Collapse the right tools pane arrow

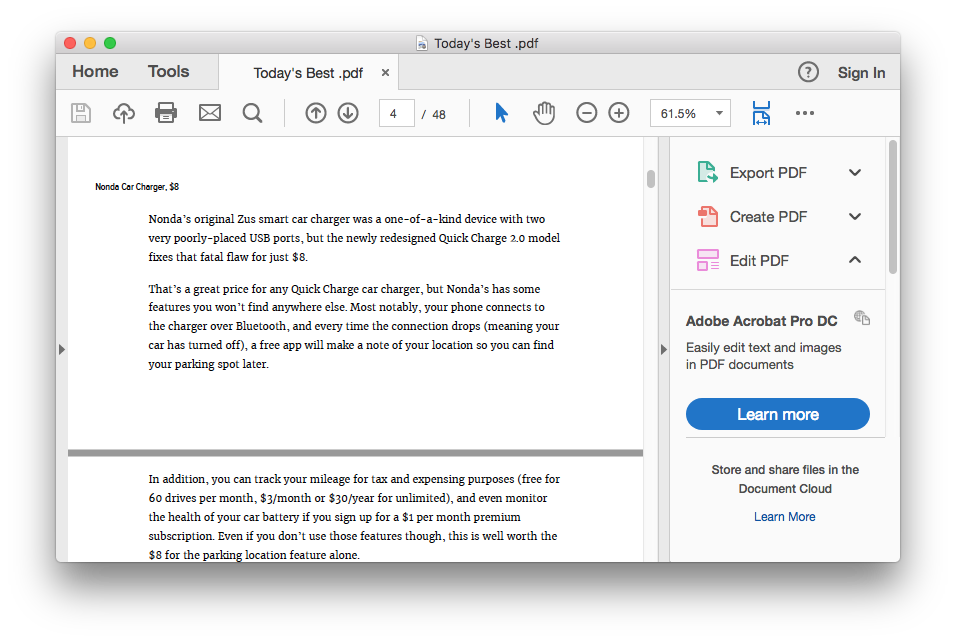pyautogui.click(x=664, y=349)
